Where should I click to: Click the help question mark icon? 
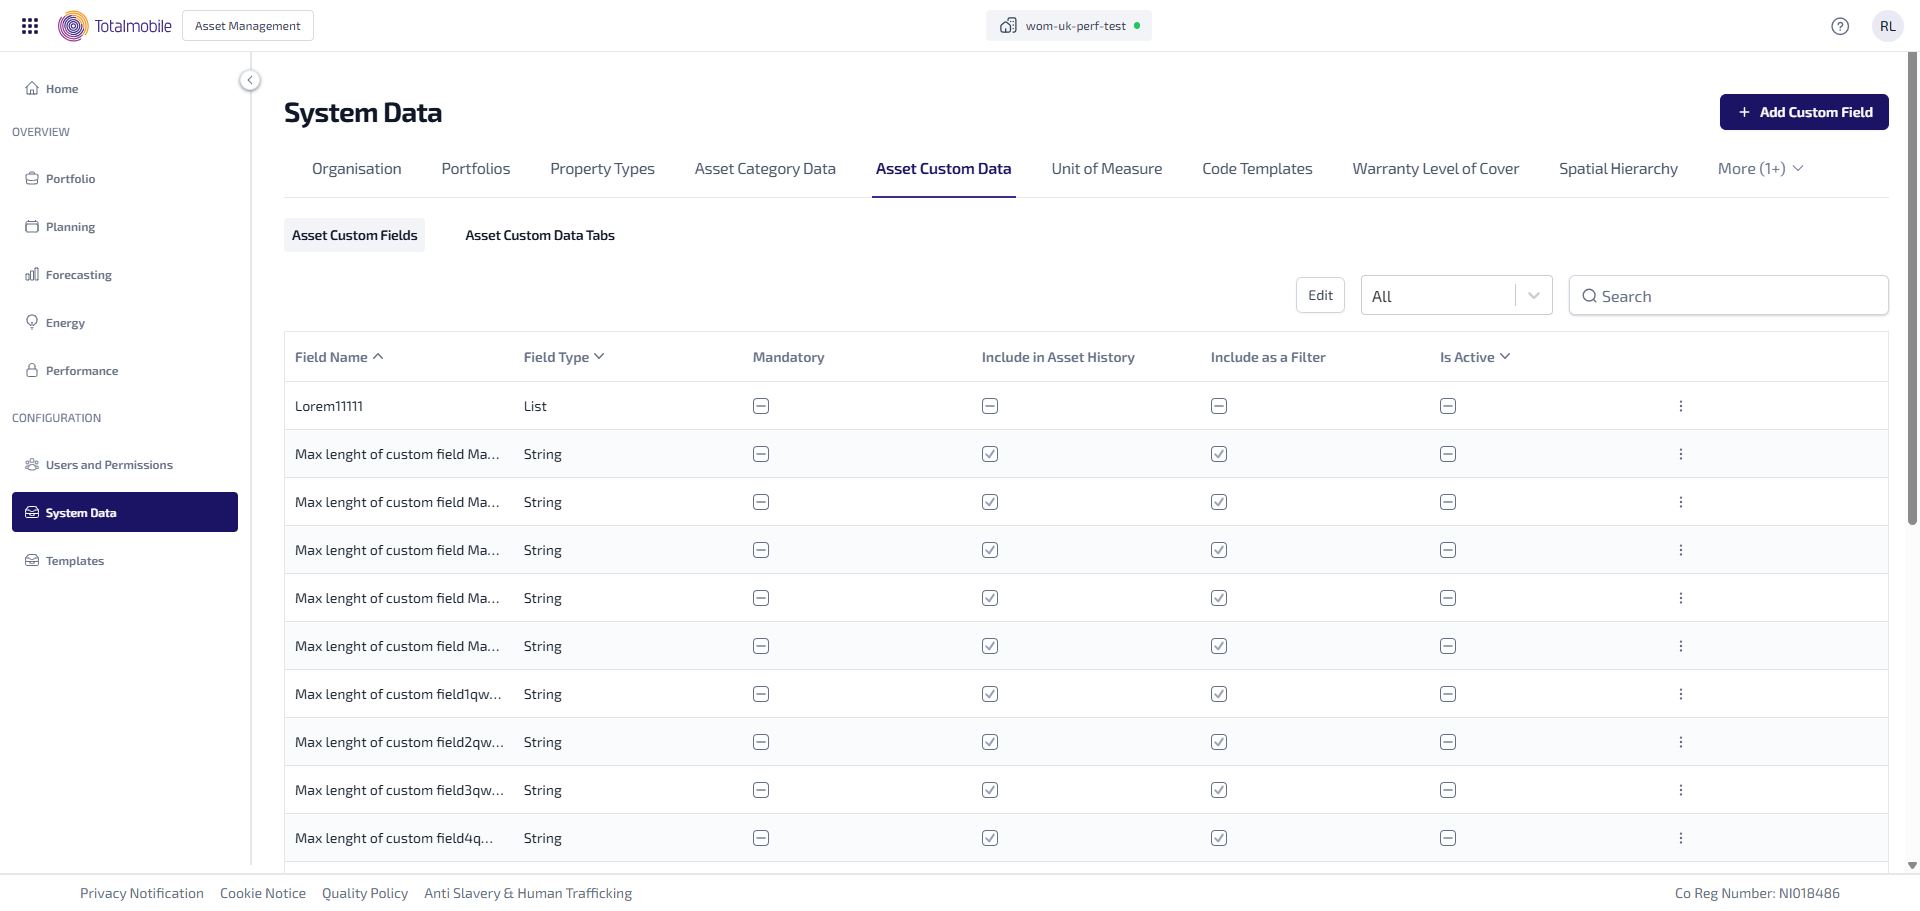click(x=1839, y=26)
